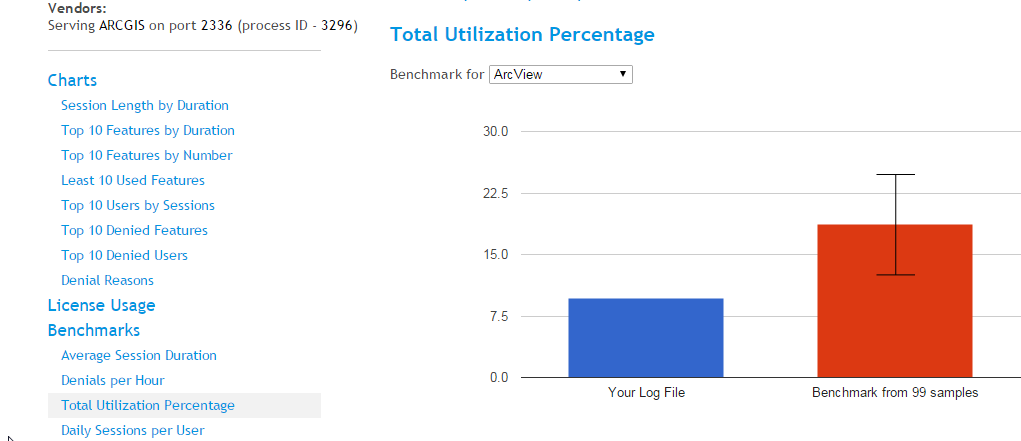Image resolution: width=1021 pixels, height=441 pixels.
Task: Open the Benchmark for ArcView dropdown
Action: tap(560, 74)
